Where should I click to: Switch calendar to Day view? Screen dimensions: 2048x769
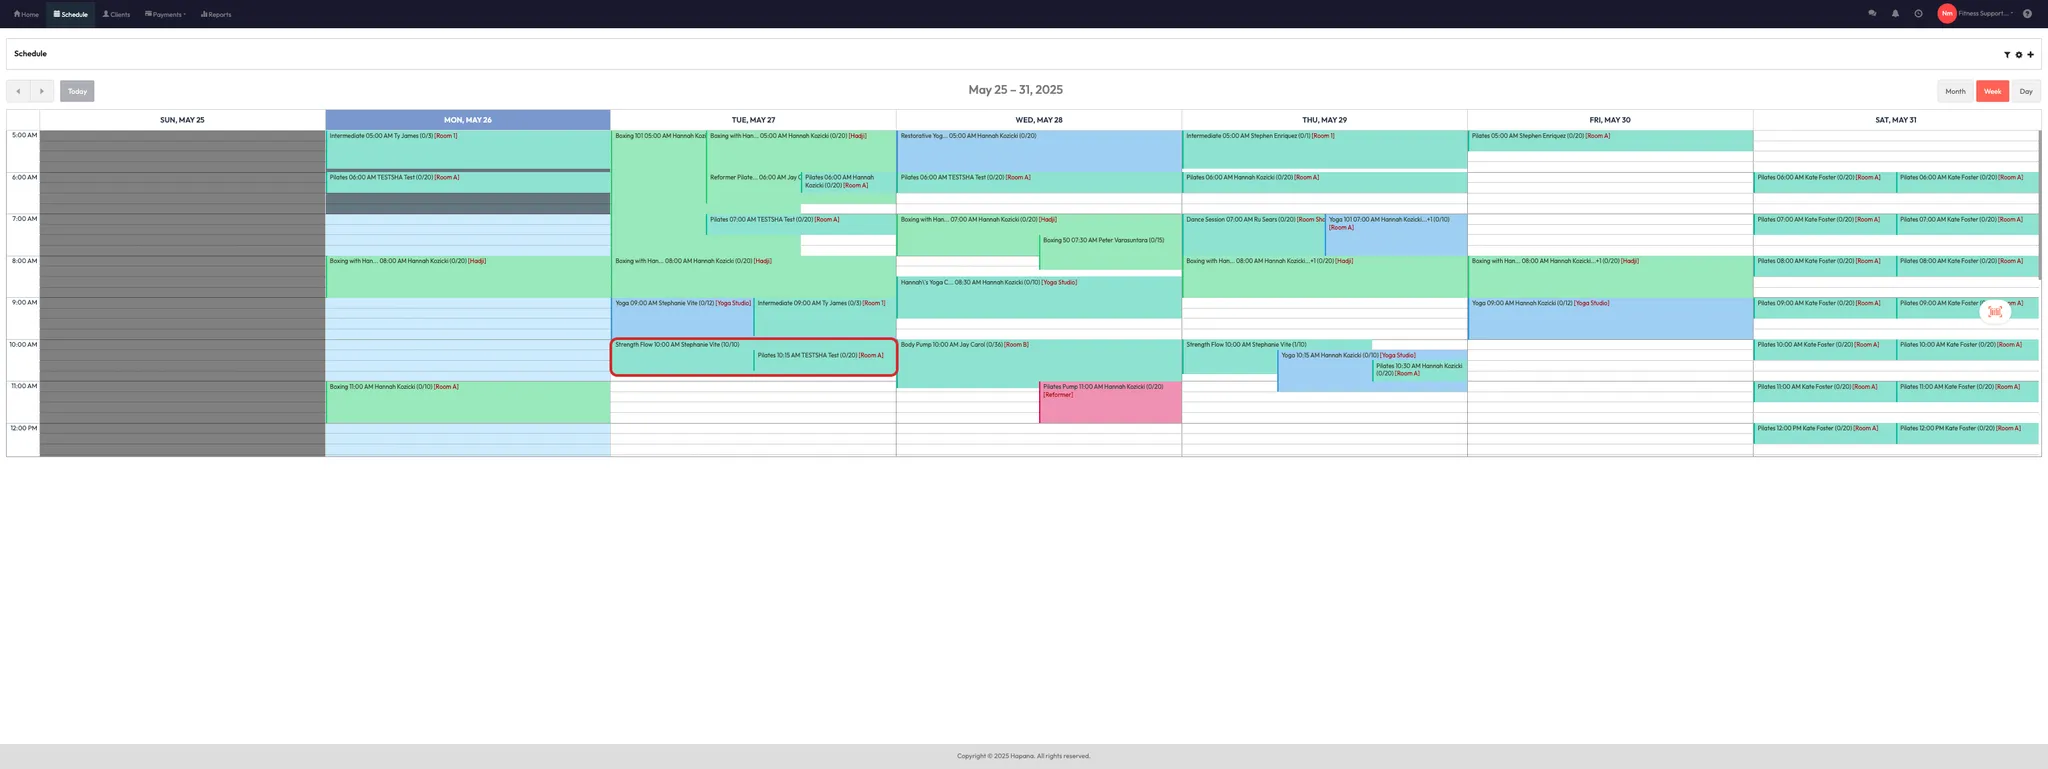coord(2025,91)
